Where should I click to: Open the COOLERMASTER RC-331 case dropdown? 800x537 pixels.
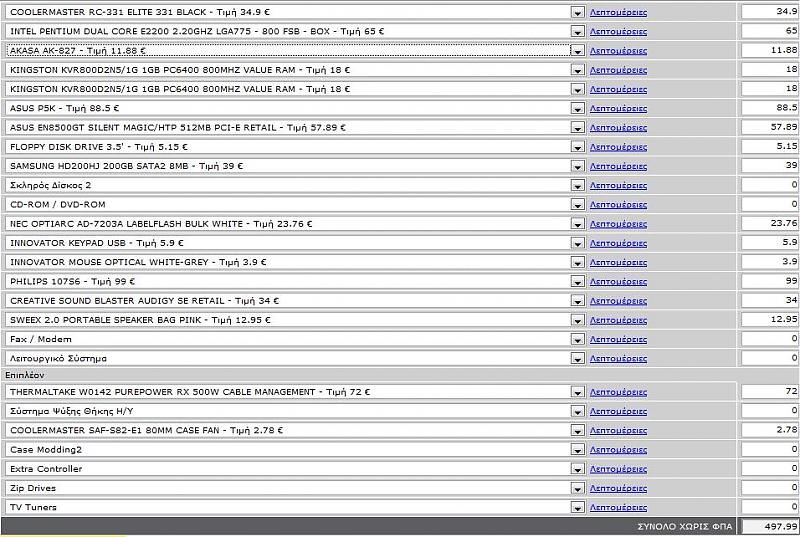click(577, 12)
